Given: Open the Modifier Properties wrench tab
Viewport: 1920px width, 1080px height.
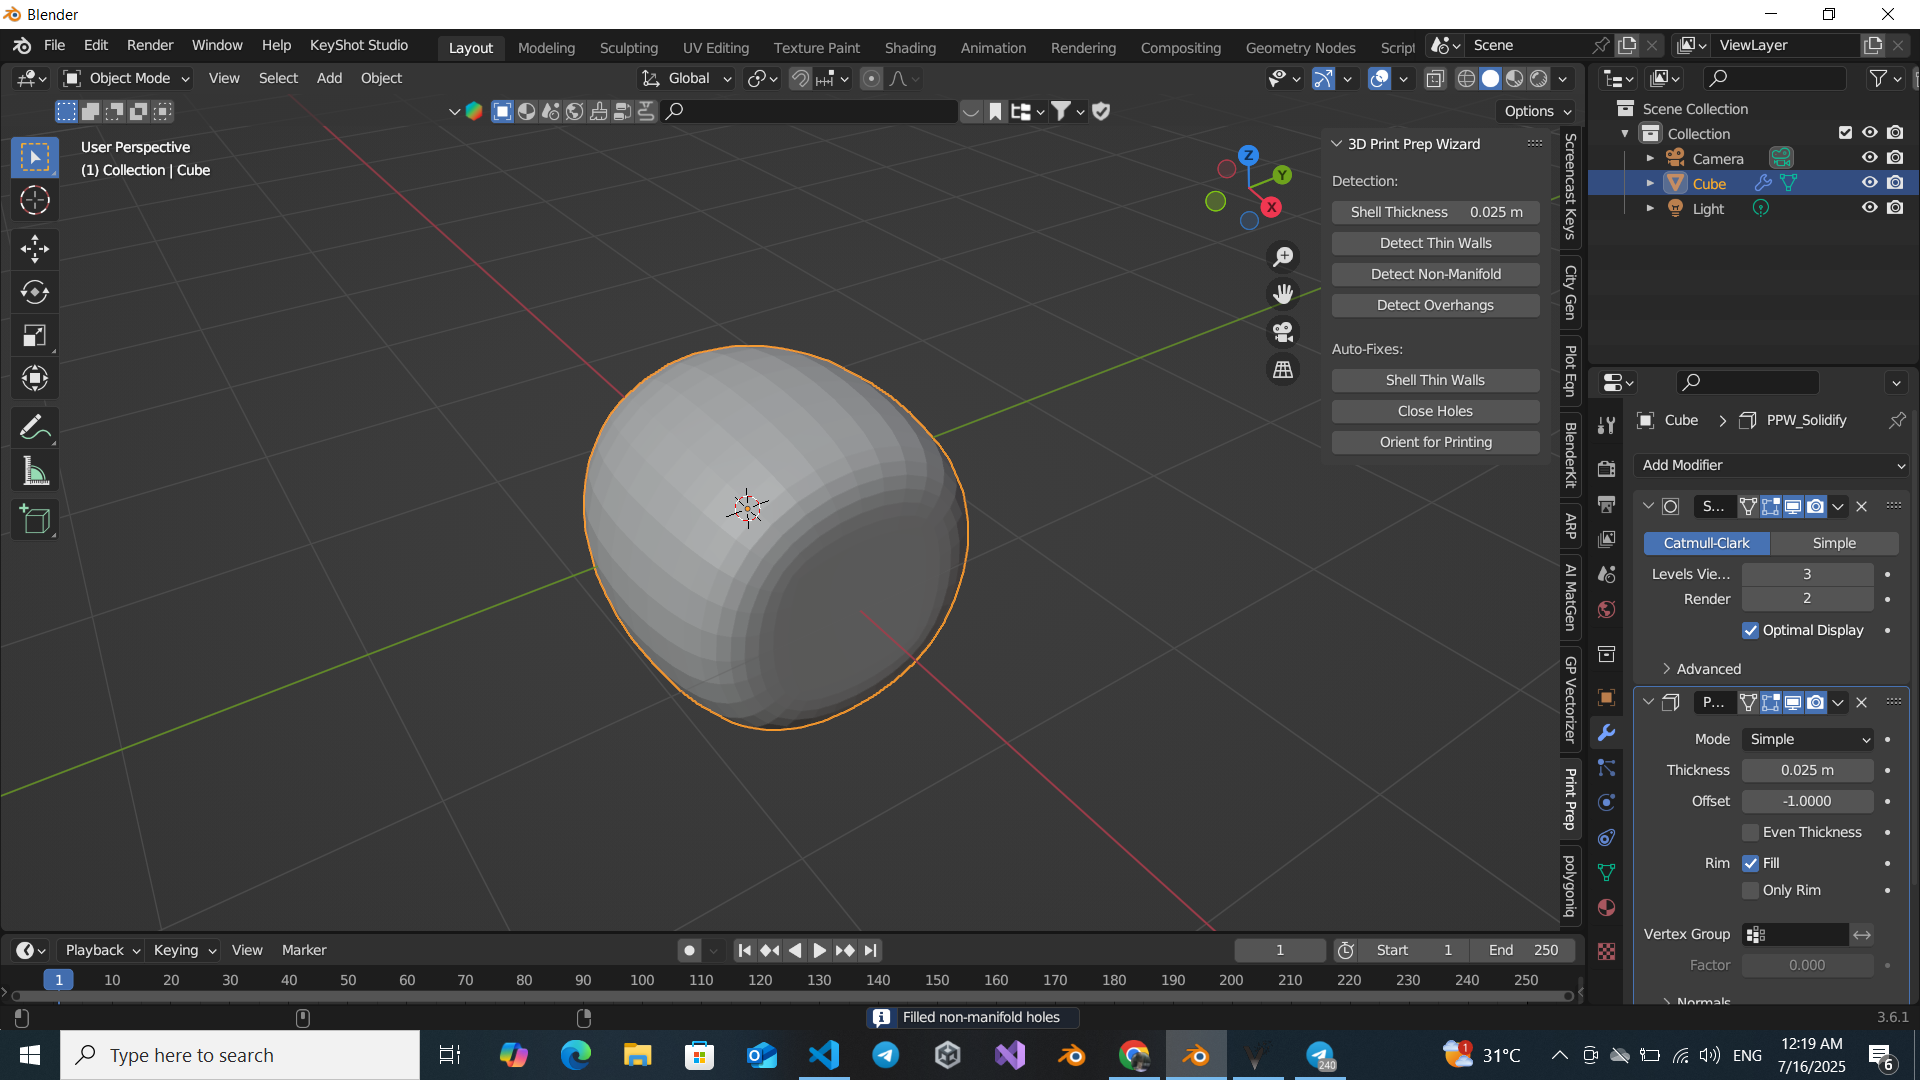Looking at the screenshot, I should (1607, 733).
